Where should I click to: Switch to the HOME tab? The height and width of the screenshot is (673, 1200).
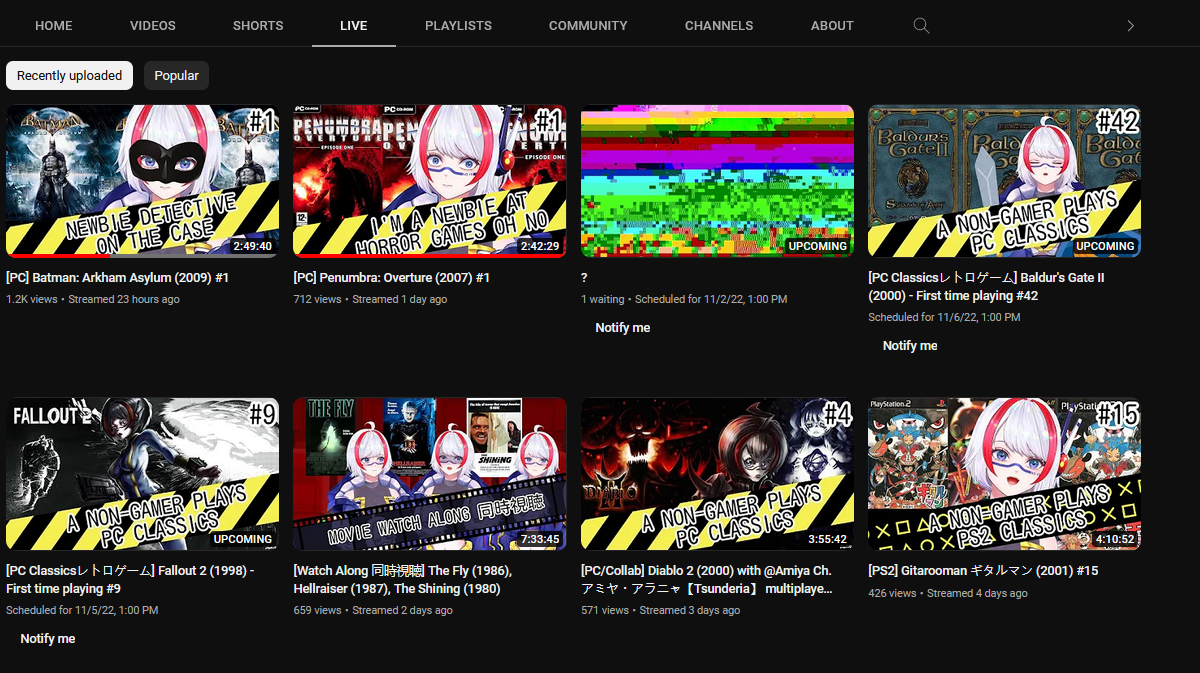click(x=54, y=26)
